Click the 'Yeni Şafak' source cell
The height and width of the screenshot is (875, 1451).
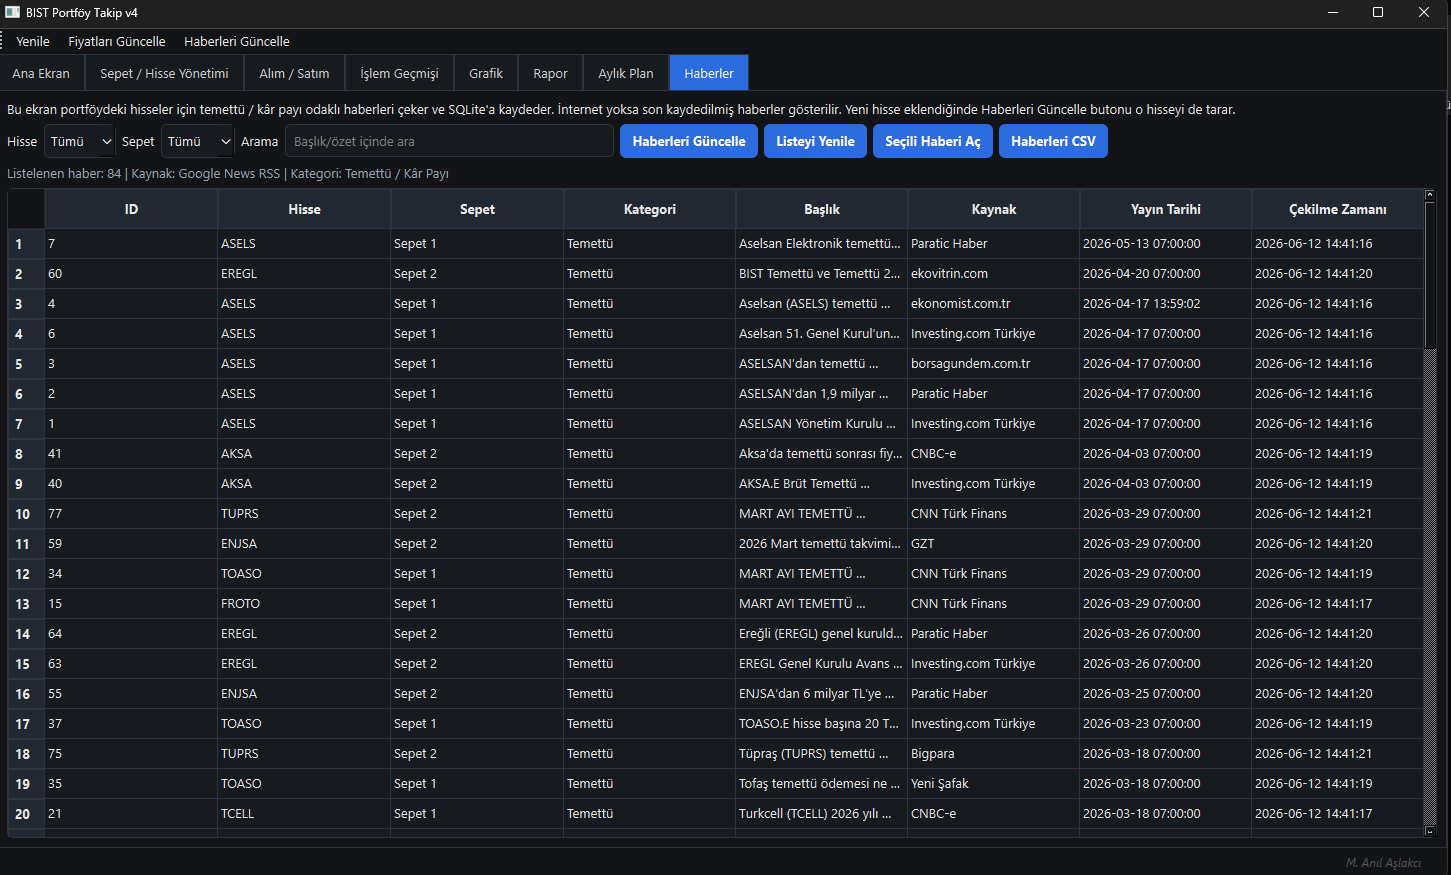pos(994,784)
